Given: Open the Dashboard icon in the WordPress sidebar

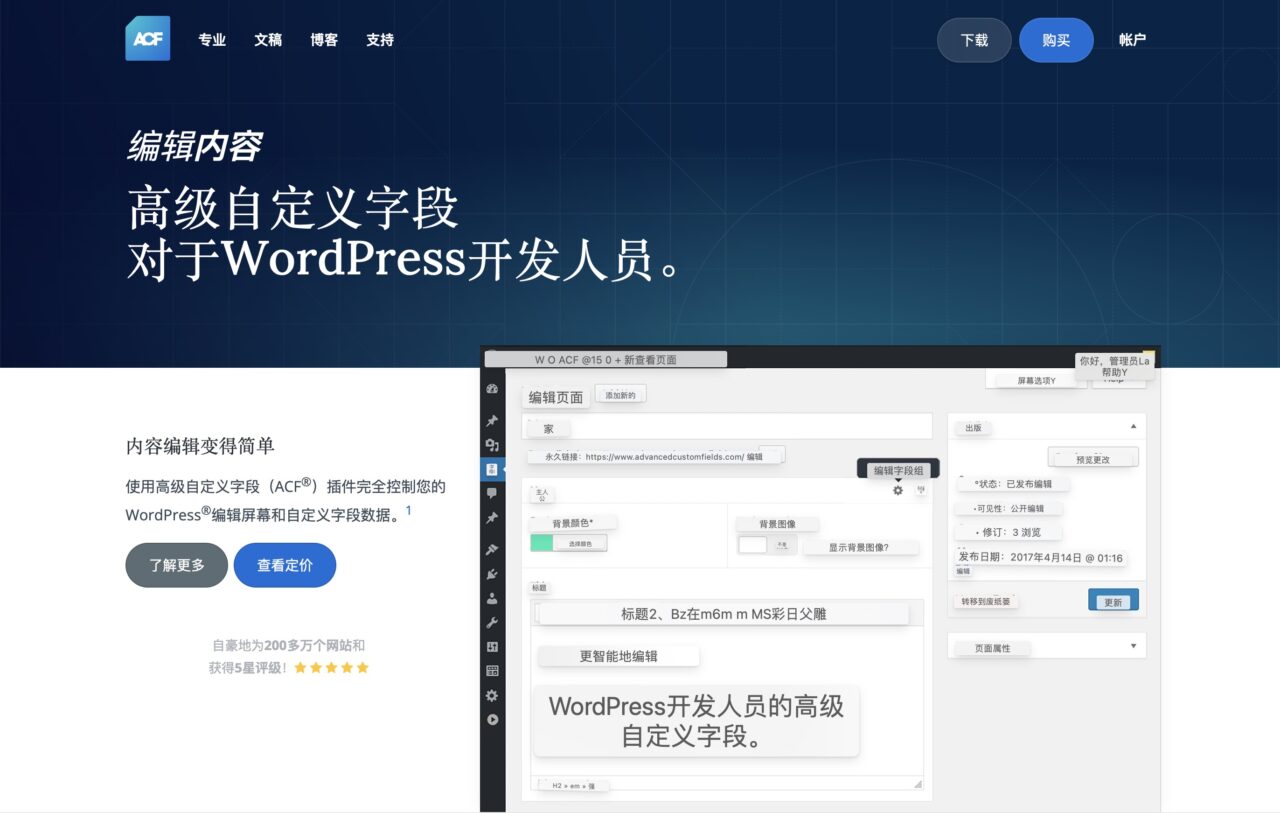Looking at the screenshot, I should (492, 389).
